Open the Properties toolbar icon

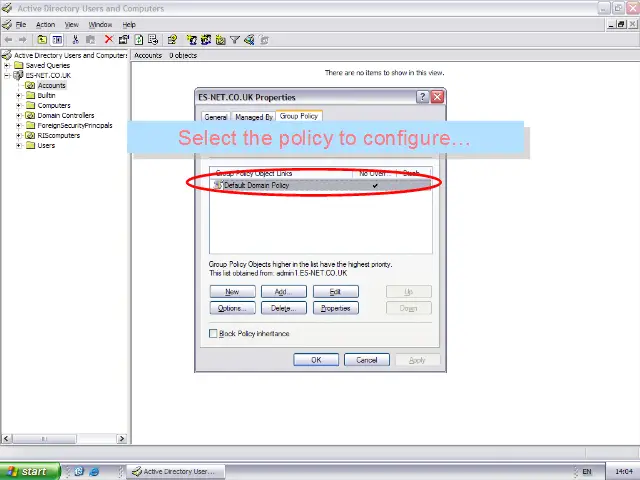[124, 40]
